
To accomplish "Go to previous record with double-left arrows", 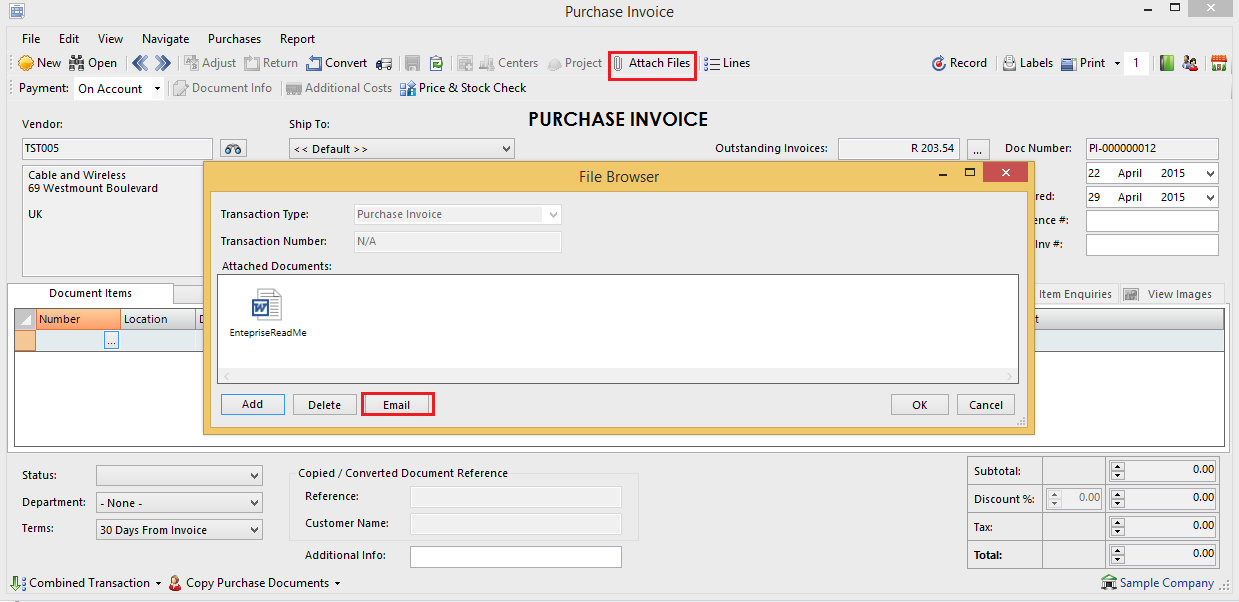I will tap(140, 63).
